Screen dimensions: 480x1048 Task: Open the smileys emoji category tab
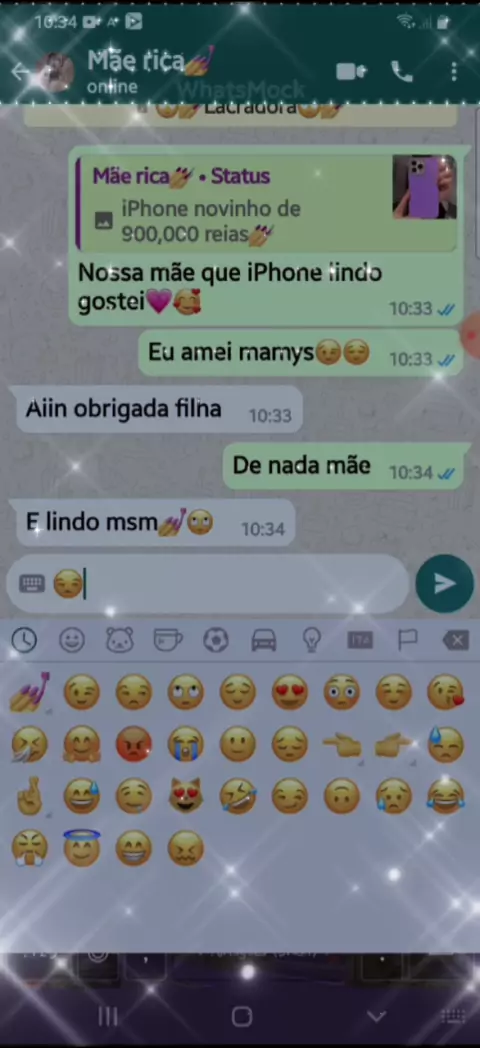coord(72,640)
